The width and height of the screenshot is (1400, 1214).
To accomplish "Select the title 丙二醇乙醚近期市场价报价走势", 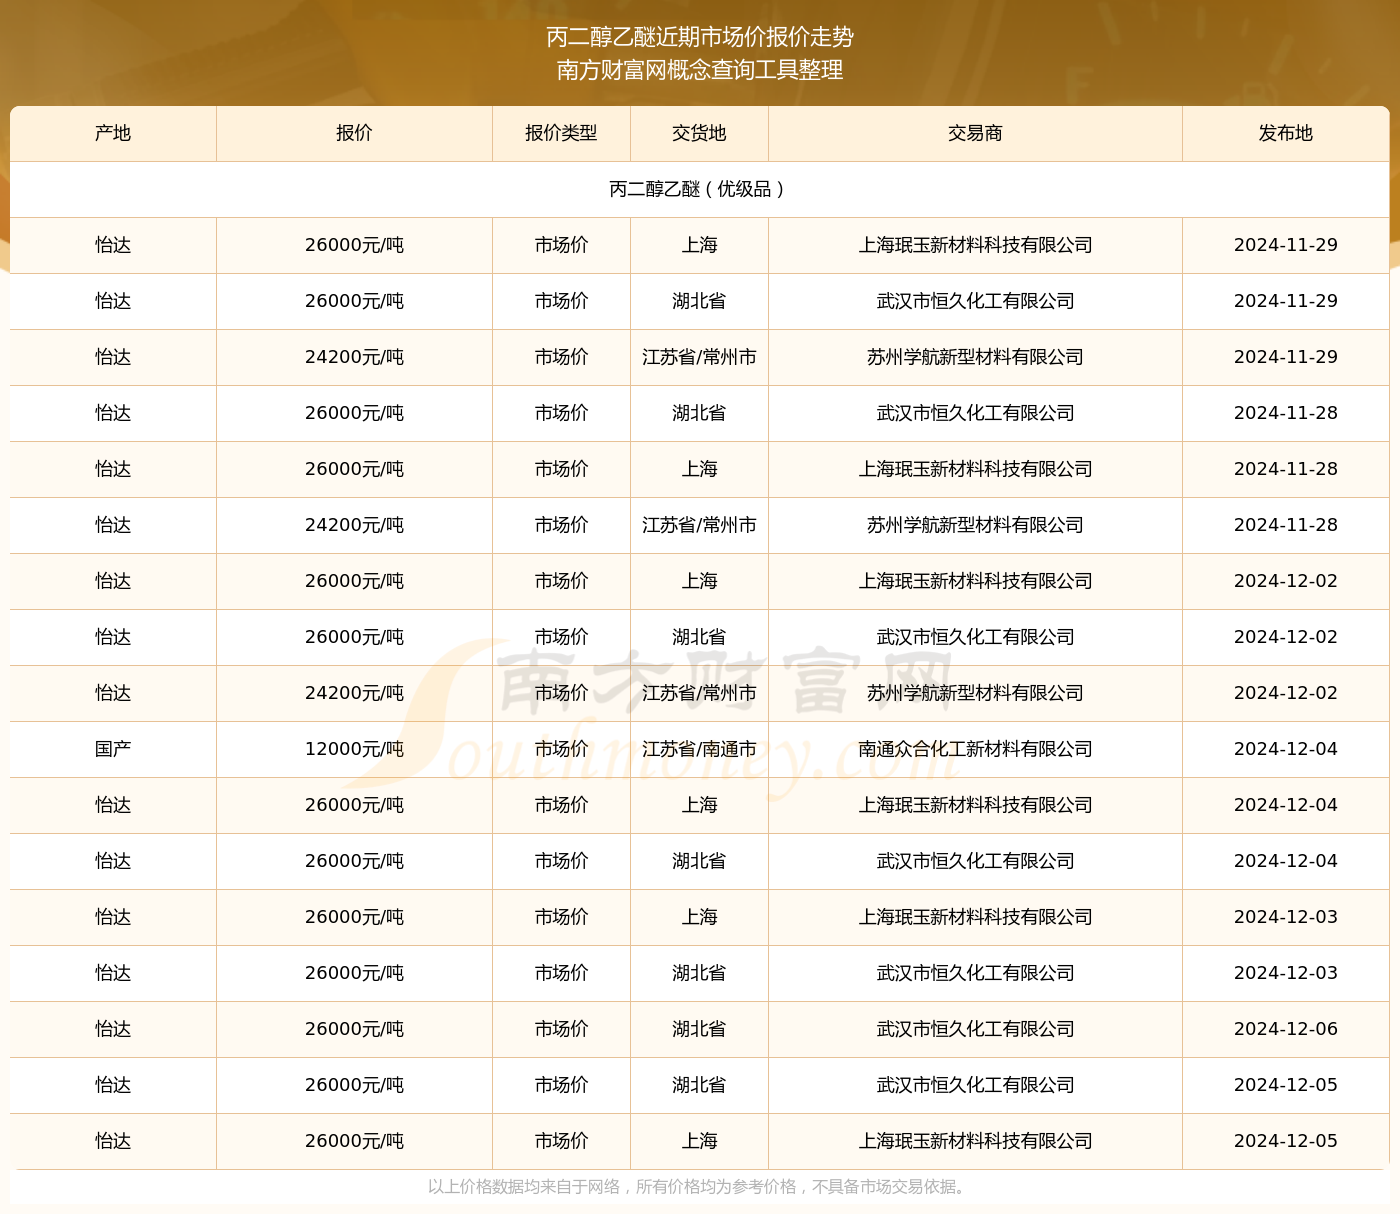I will pyautogui.click(x=700, y=37).
